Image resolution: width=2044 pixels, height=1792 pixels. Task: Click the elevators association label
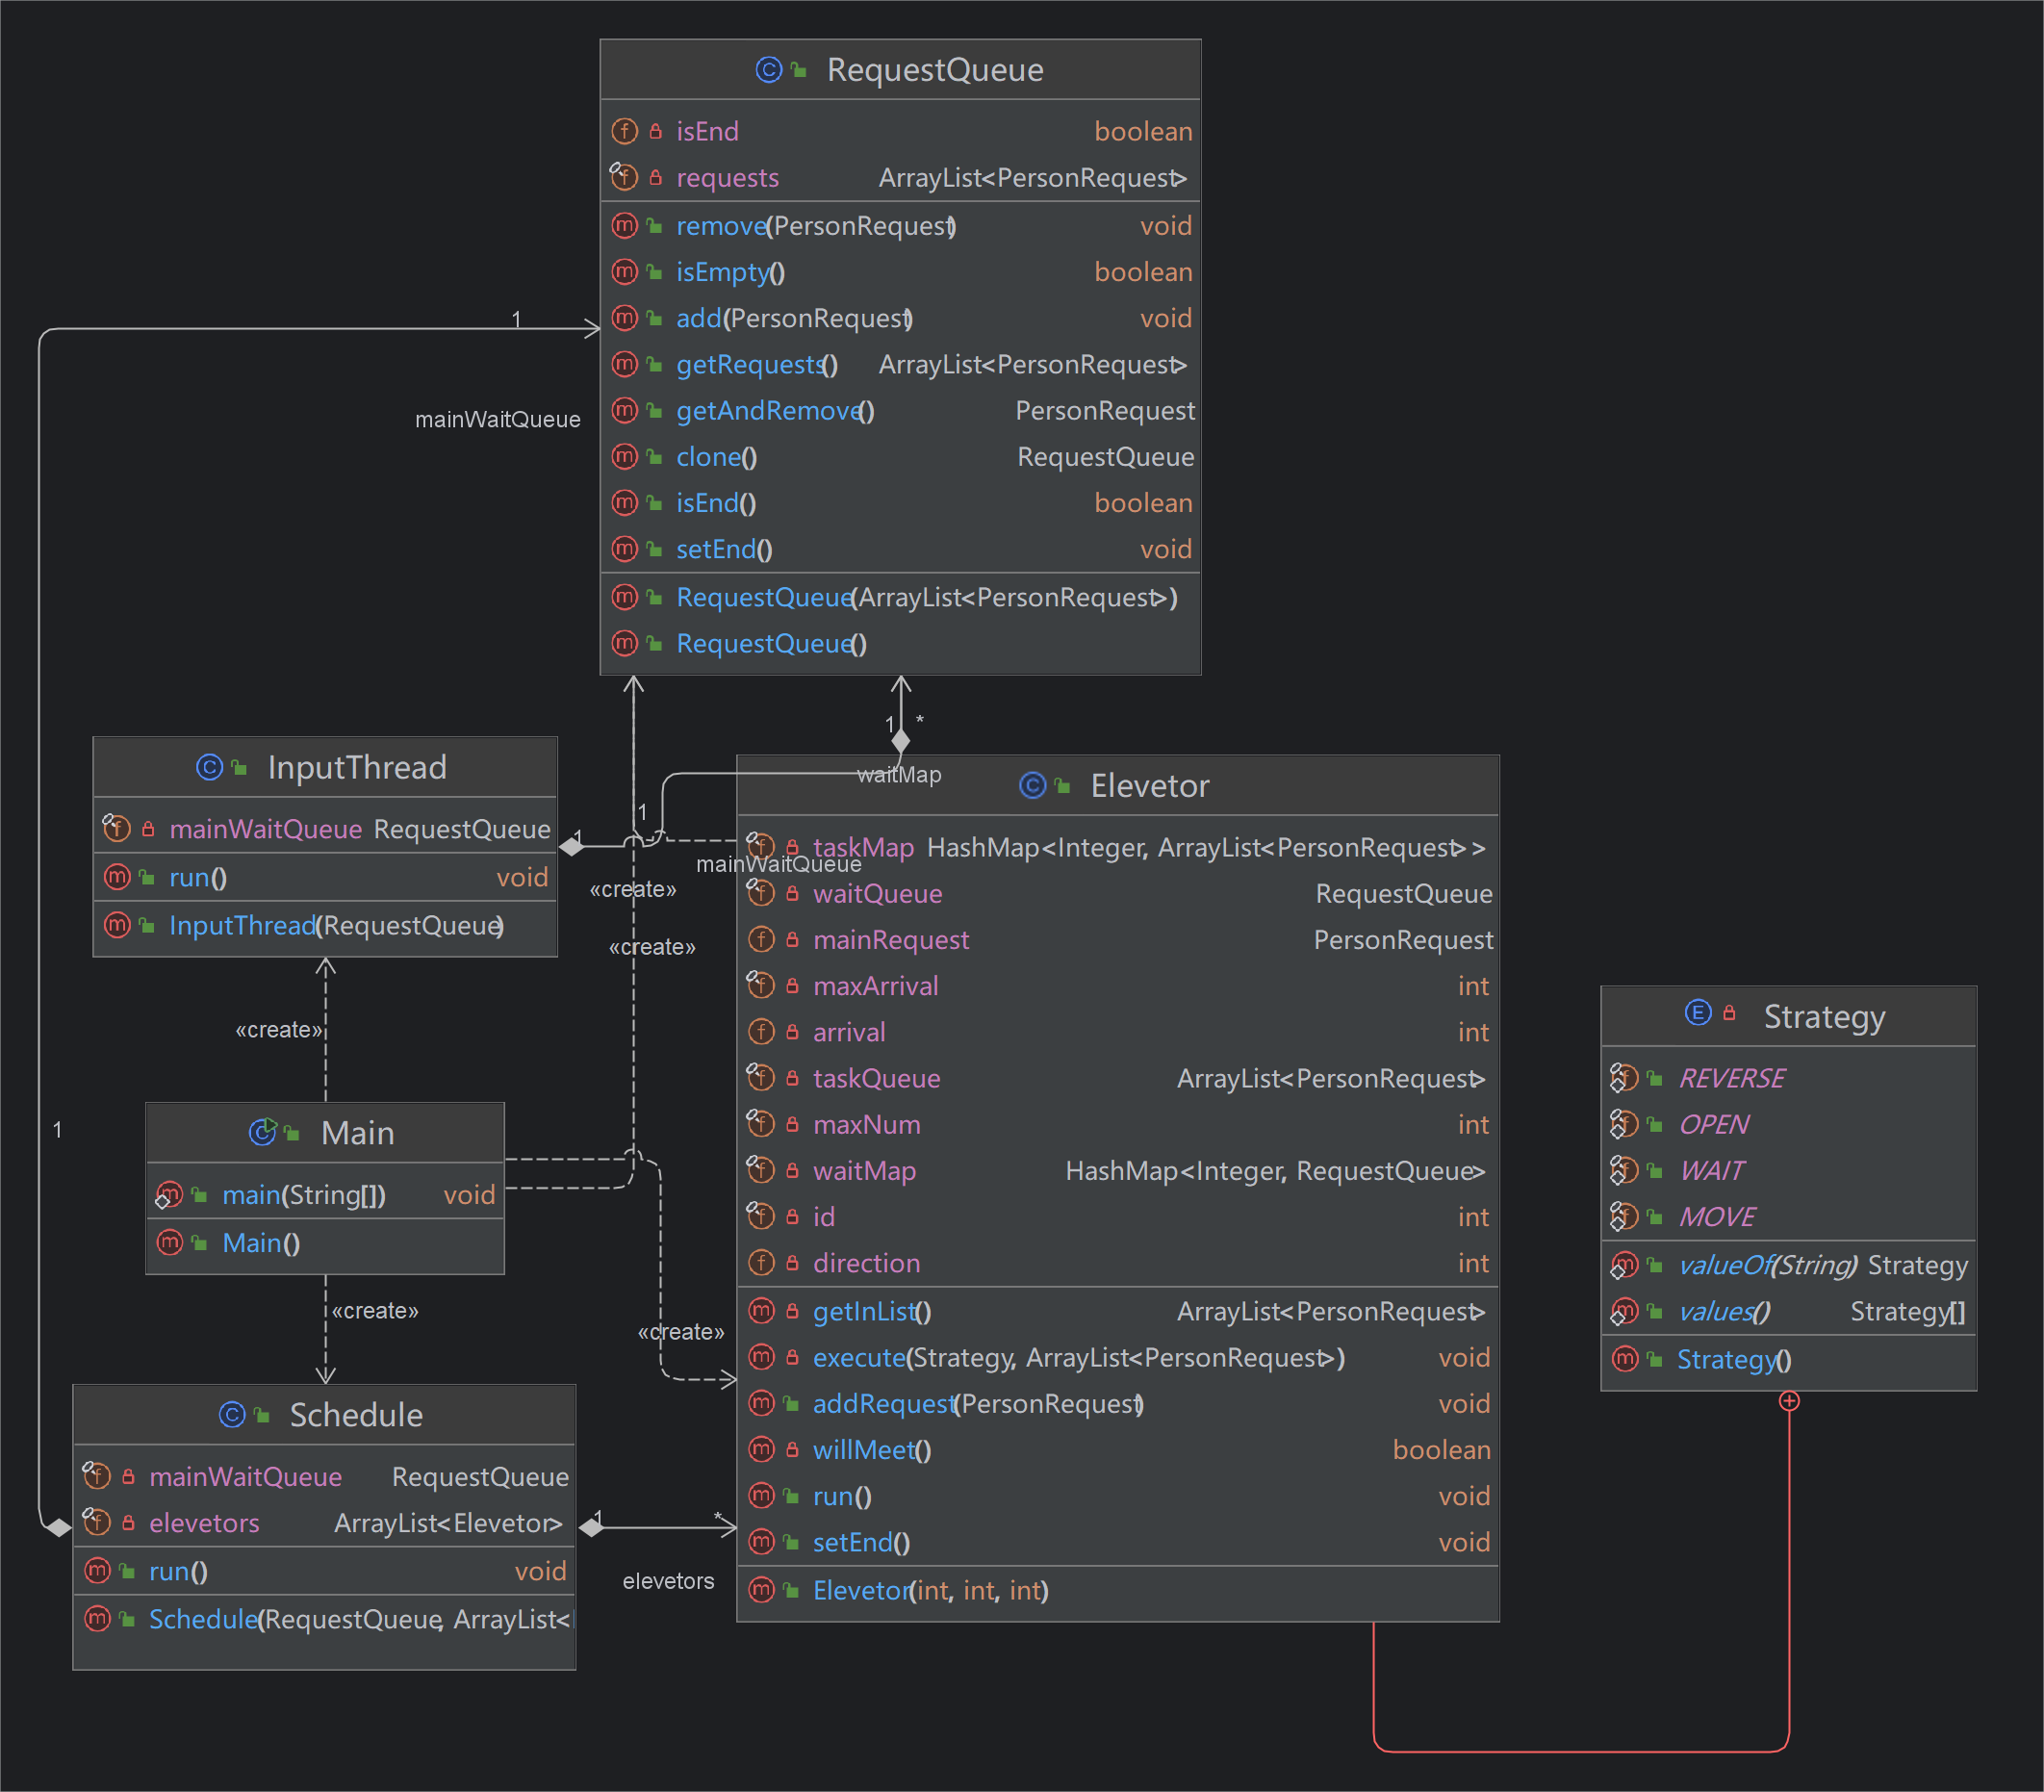pyautogui.click(x=668, y=1581)
